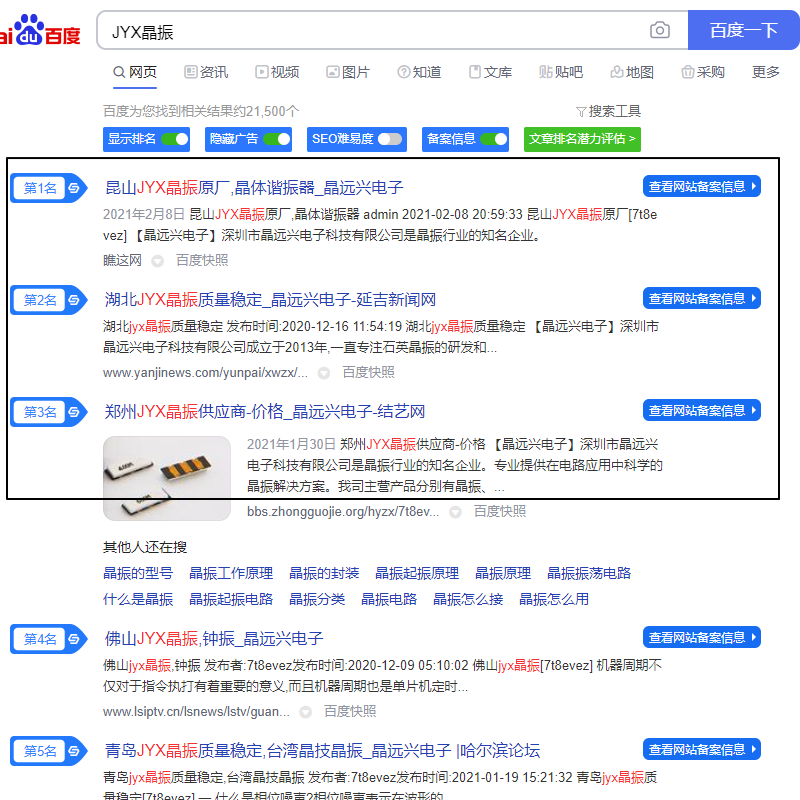Click related search 什么是晶振
The height and width of the screenshot is (800, 800).
tap(138, 599)
